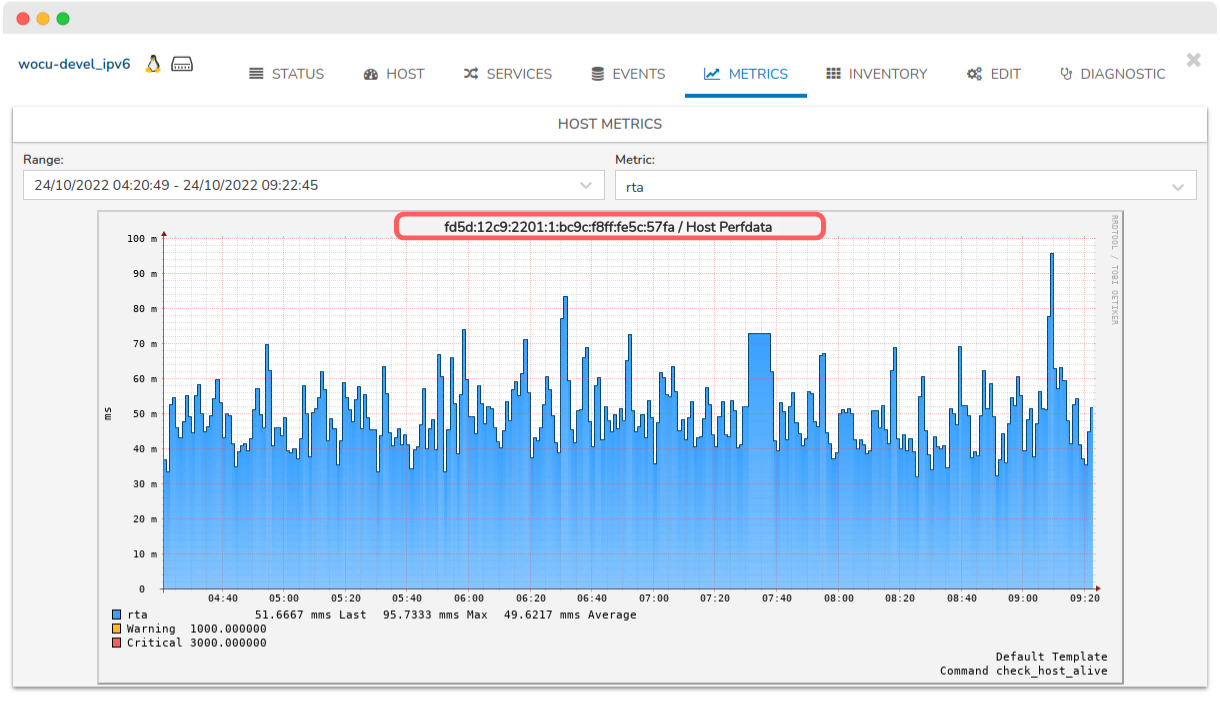The width and height of the screenshot is (1220, 713).
Task: Open the EVENTS tab
Action: (628, 74)
